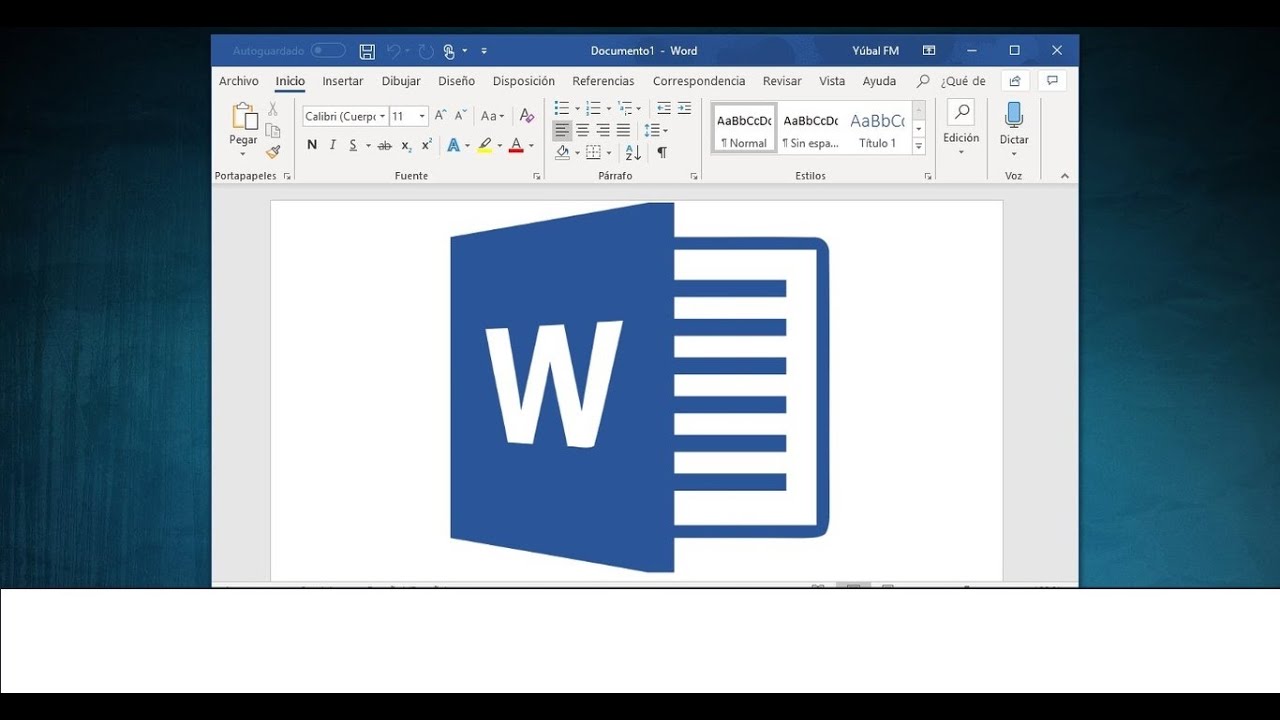Switch to the Diseño tab

(456, 81)
